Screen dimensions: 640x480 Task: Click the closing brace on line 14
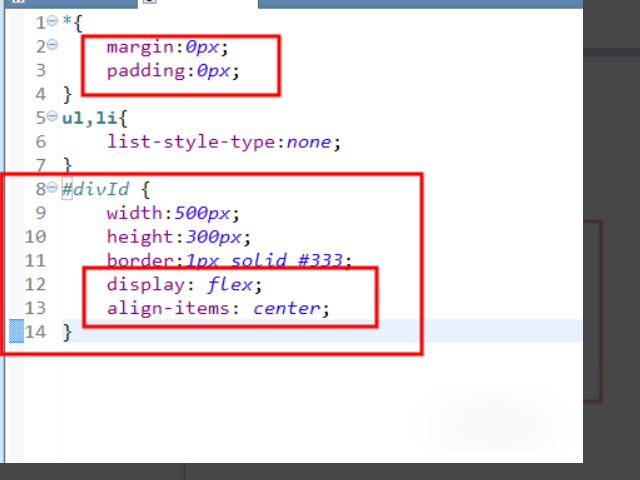tap(67, 332)
